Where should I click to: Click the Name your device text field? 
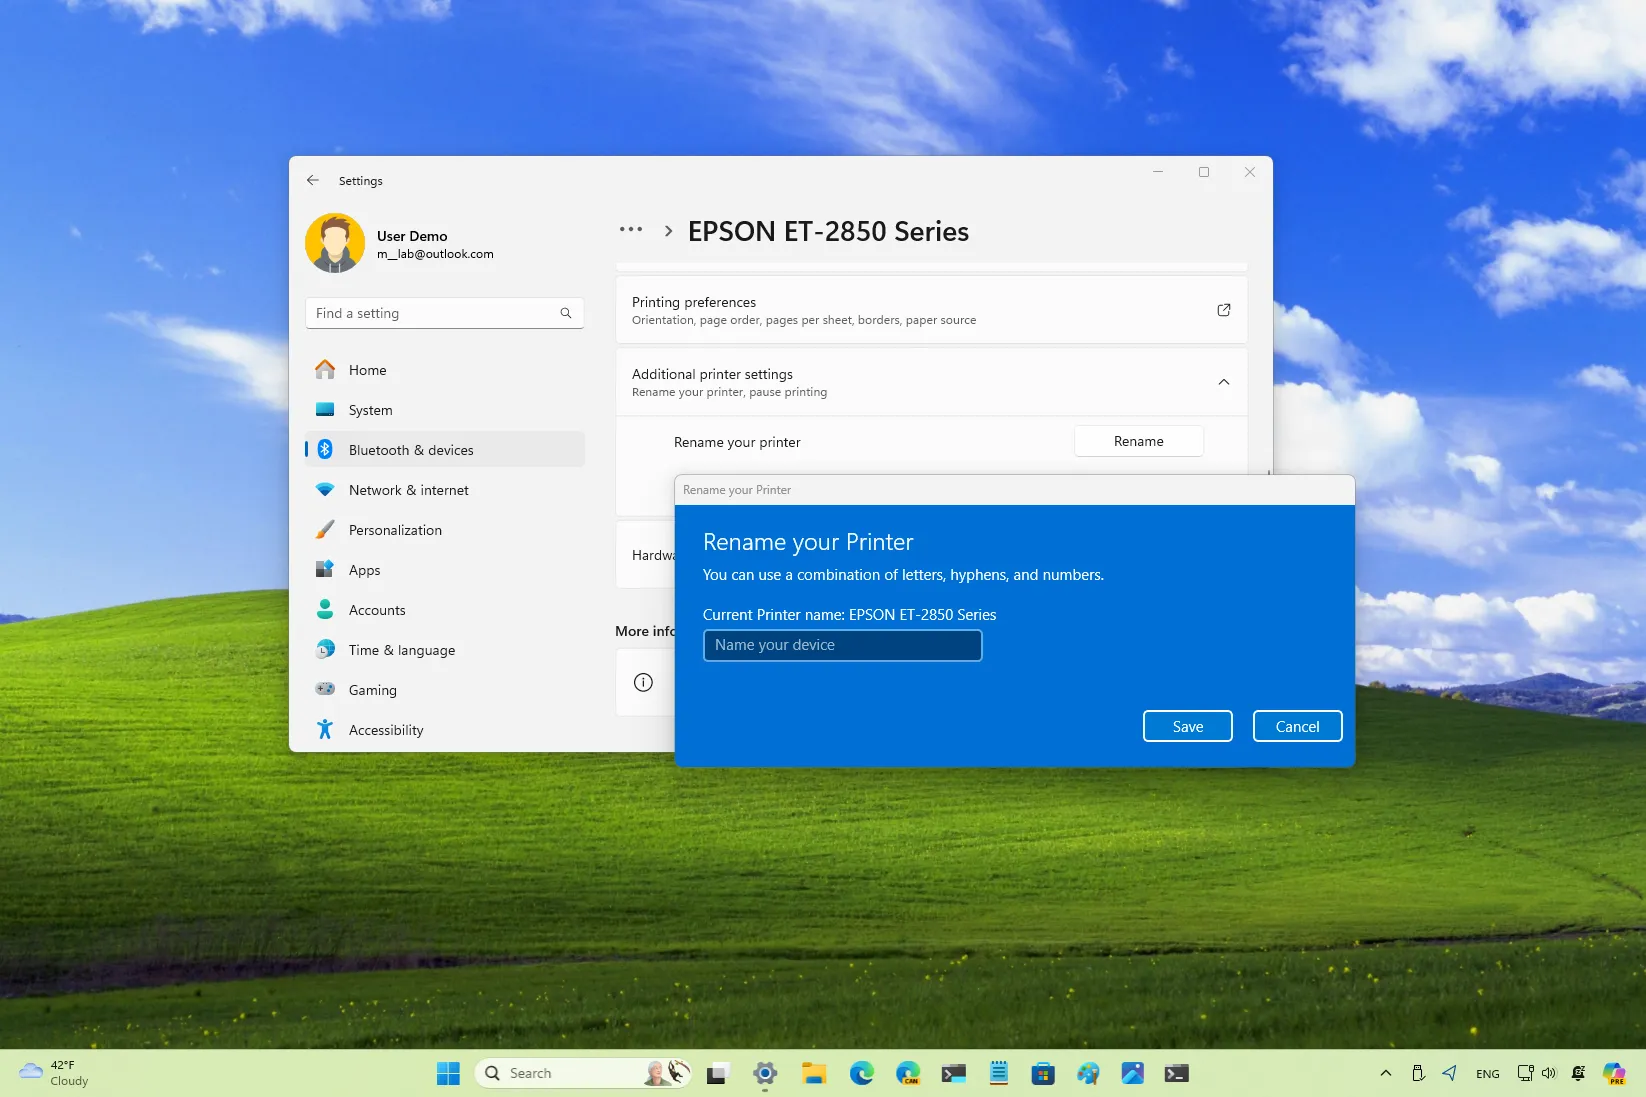point(842,645)
